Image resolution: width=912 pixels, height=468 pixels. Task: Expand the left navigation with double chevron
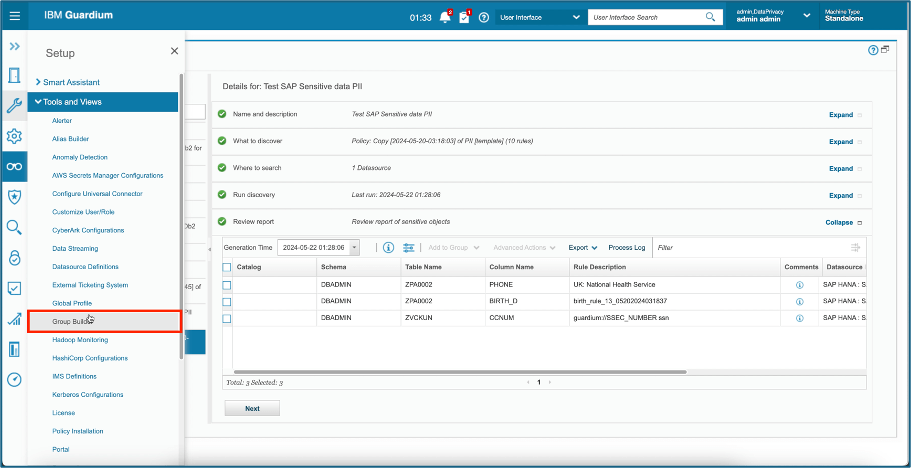(15, 46)
